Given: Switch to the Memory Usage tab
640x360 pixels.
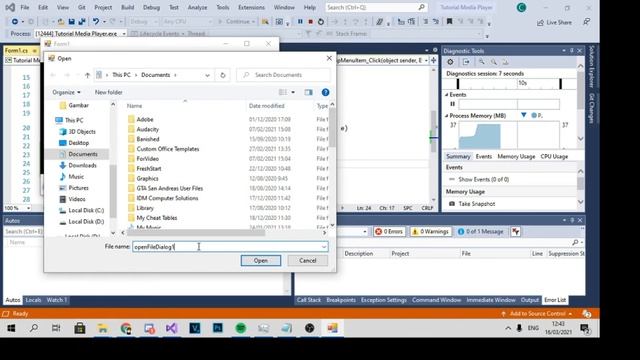Looking at the screenshot, I should click(516, 156).
